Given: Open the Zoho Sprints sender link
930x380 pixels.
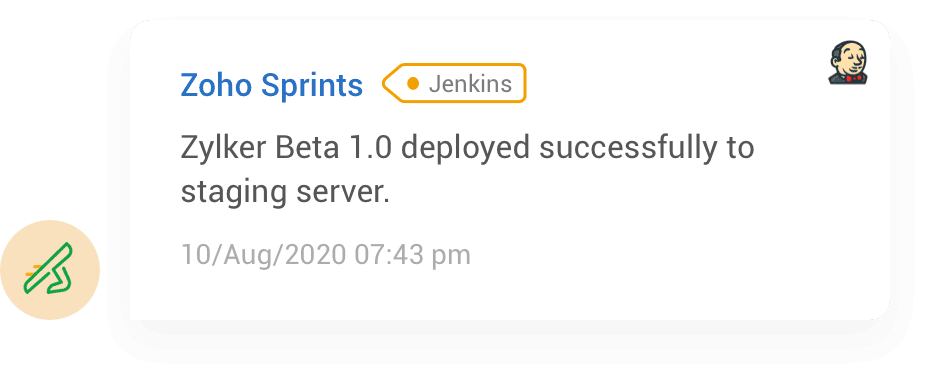Looking at the screenshot, I should coord(272,85).
